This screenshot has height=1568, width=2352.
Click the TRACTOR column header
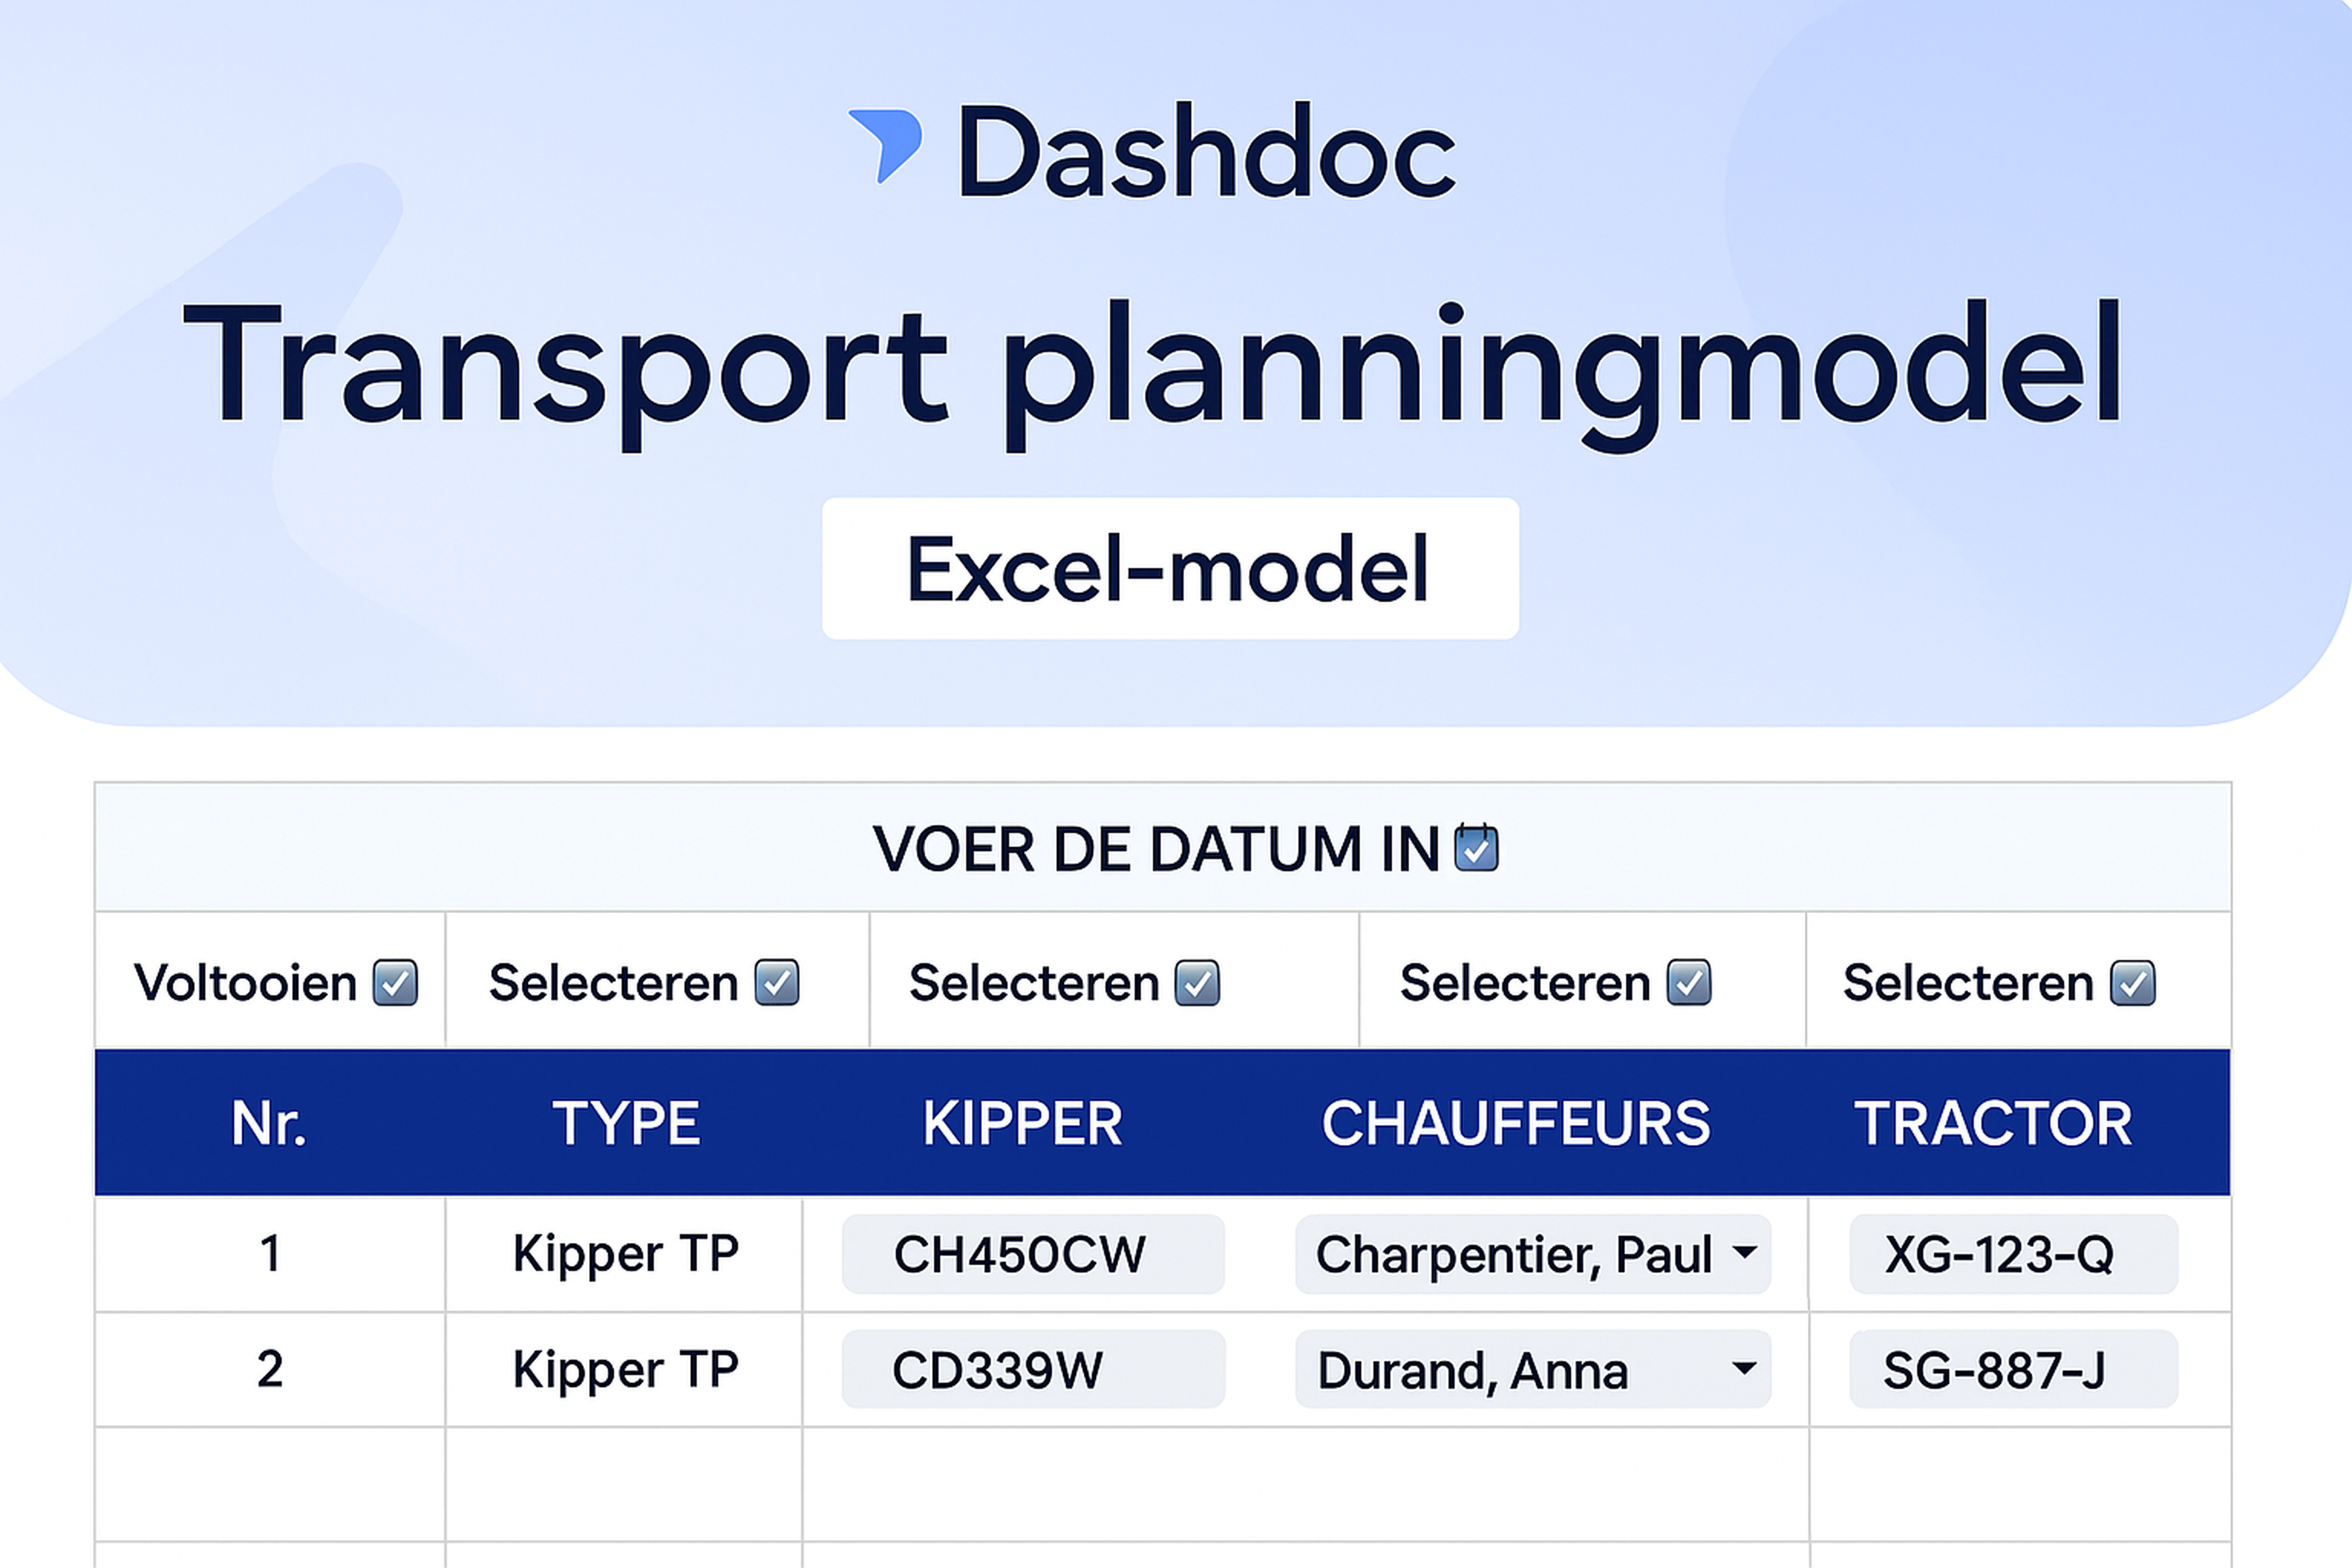click(x=1993, y=1123)
